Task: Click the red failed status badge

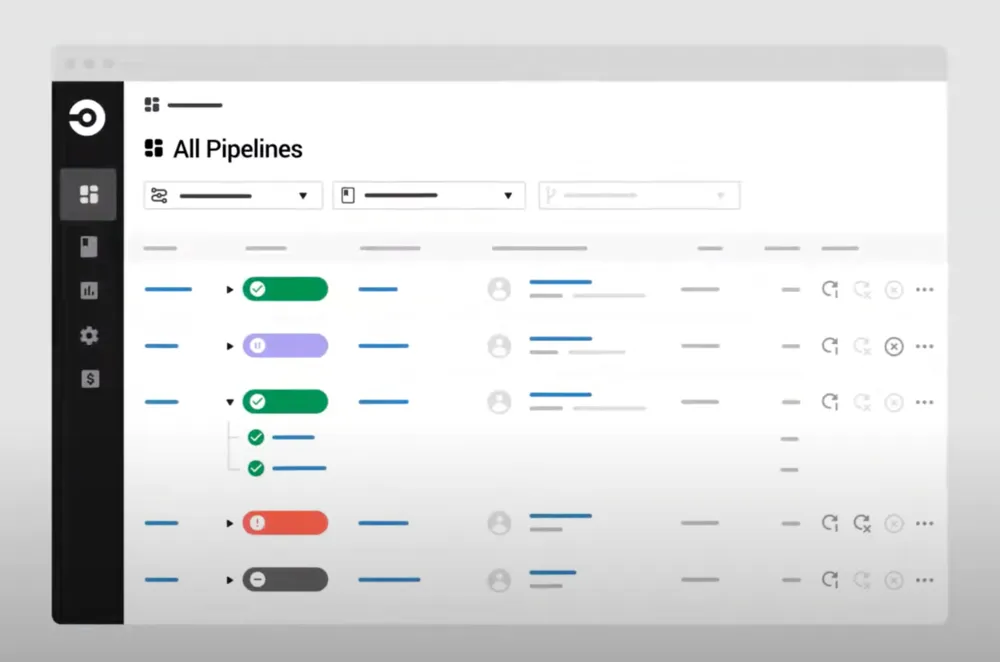Action: [x=285, y=523]
